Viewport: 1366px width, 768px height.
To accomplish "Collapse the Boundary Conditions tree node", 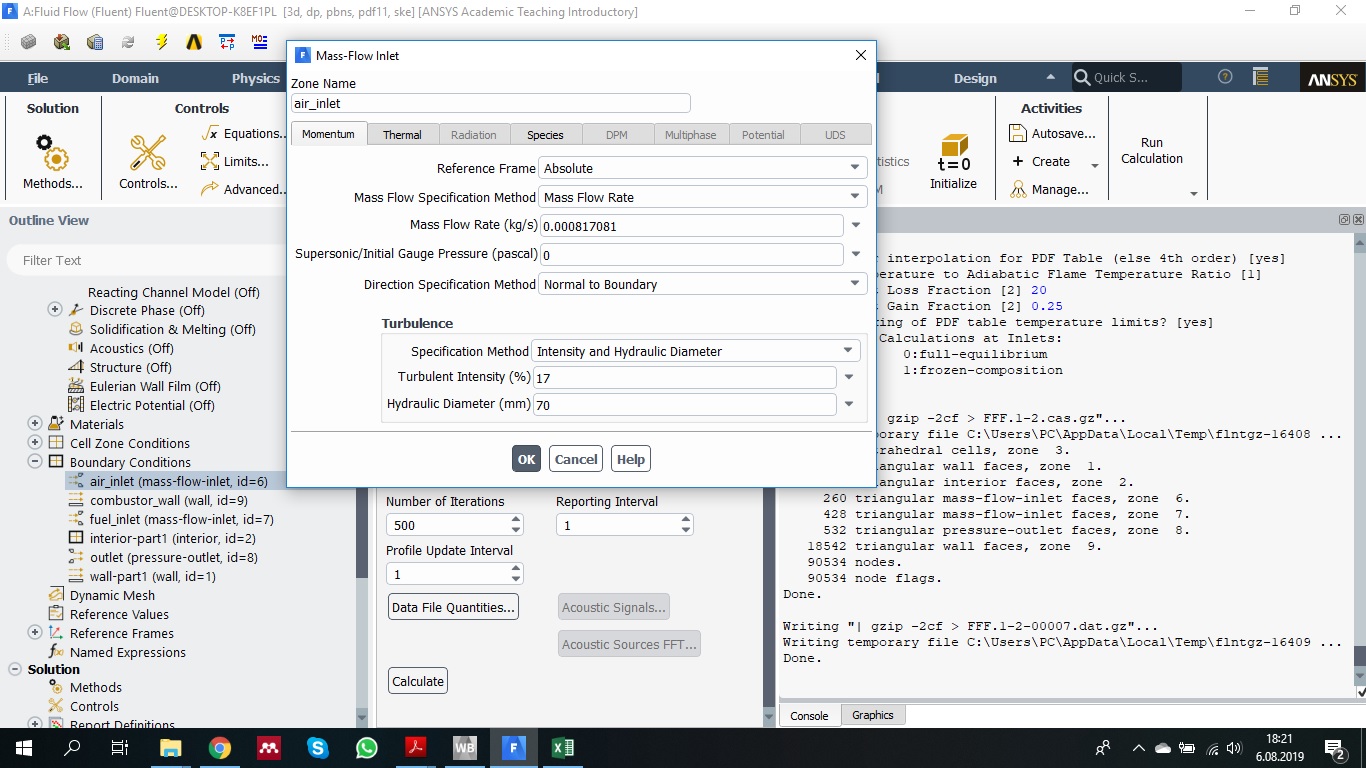I will point(35,462).
